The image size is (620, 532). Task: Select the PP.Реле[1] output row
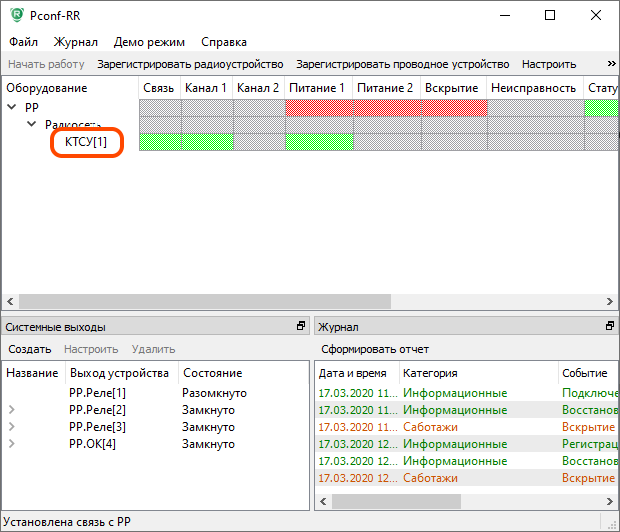97,393
